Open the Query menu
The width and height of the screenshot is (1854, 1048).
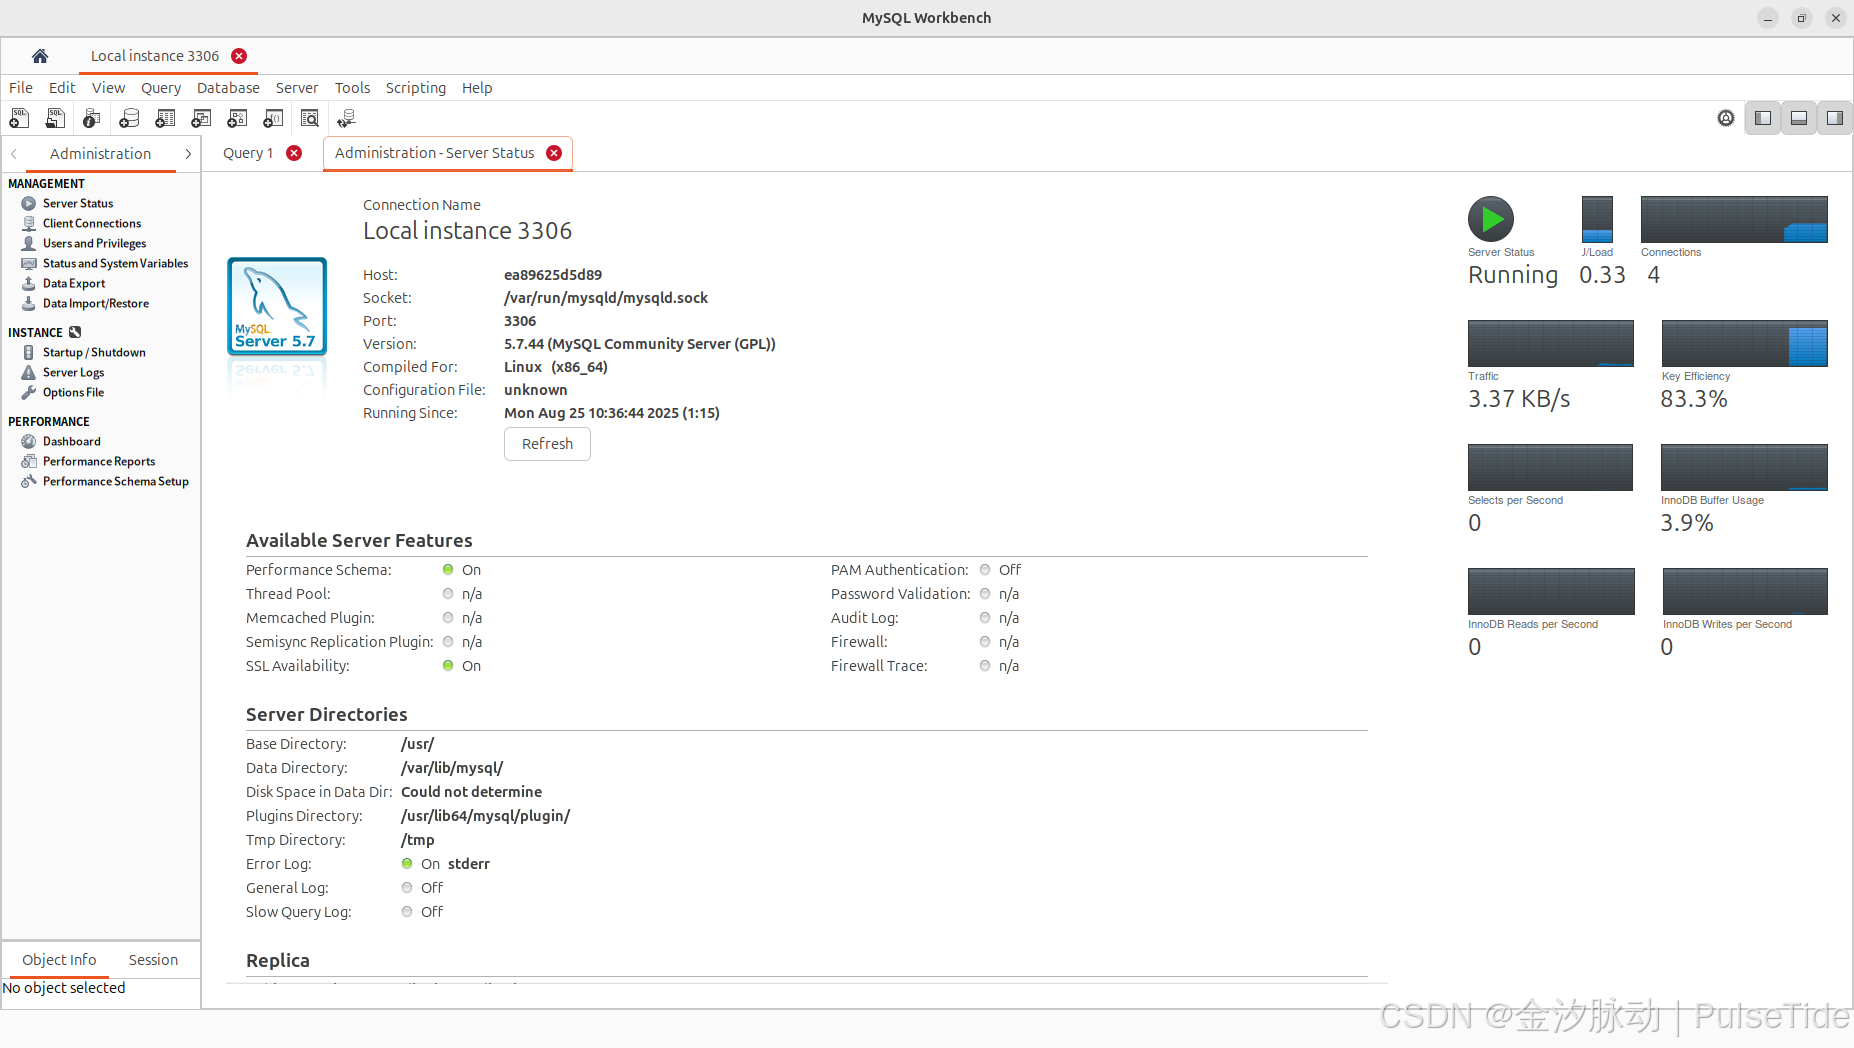pyautogui.click(x=161, y=88)
